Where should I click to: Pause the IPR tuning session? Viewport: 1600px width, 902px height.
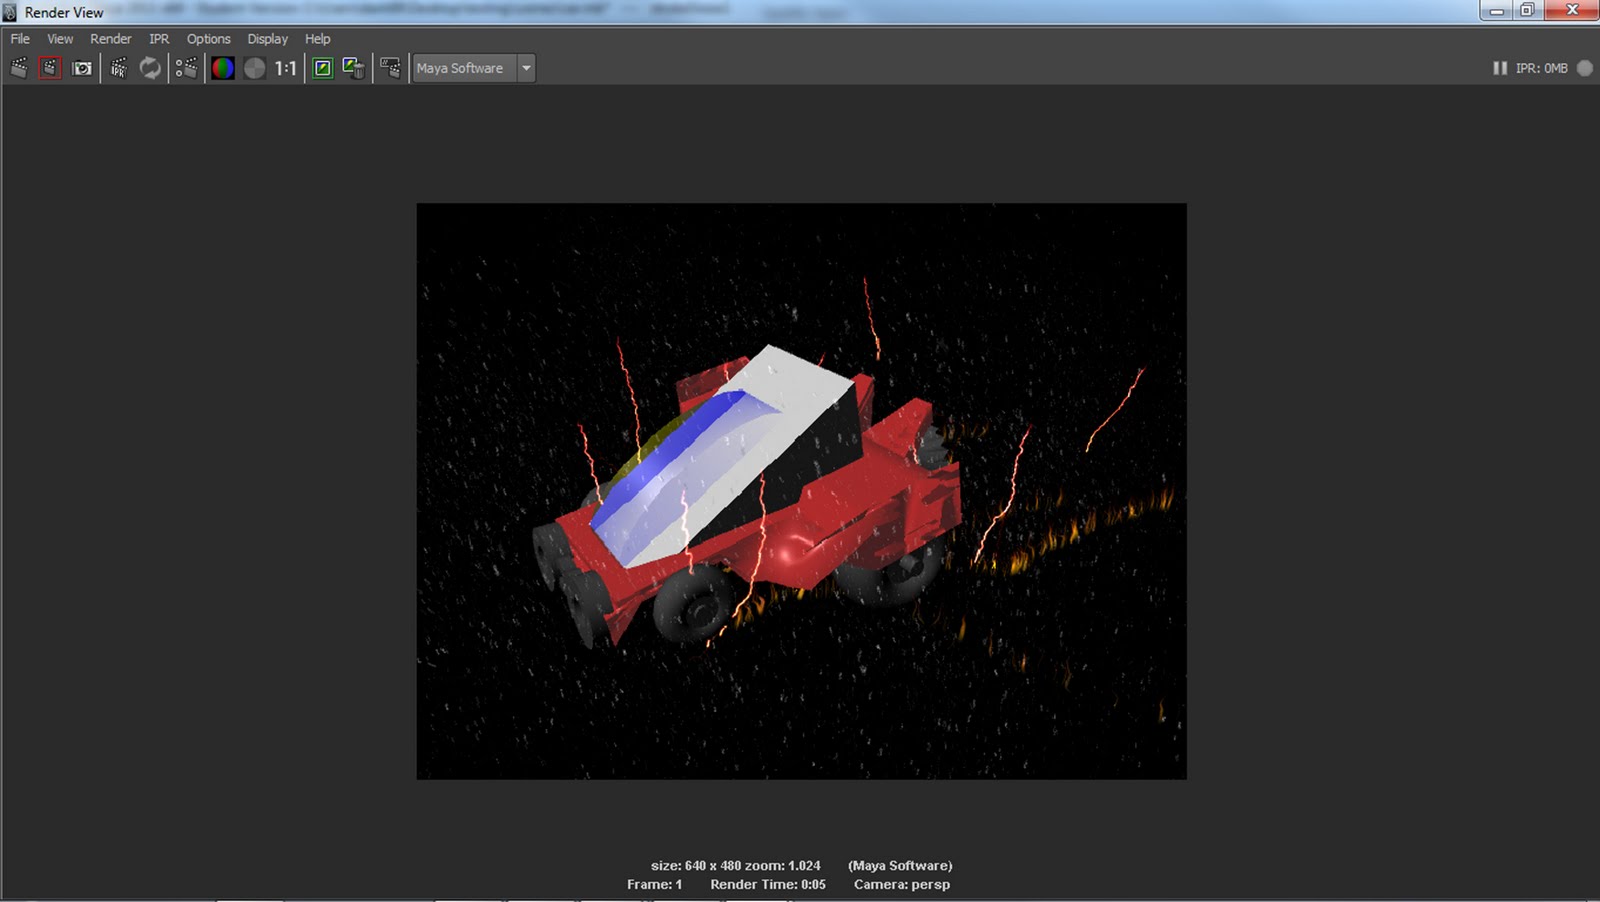1500,68
